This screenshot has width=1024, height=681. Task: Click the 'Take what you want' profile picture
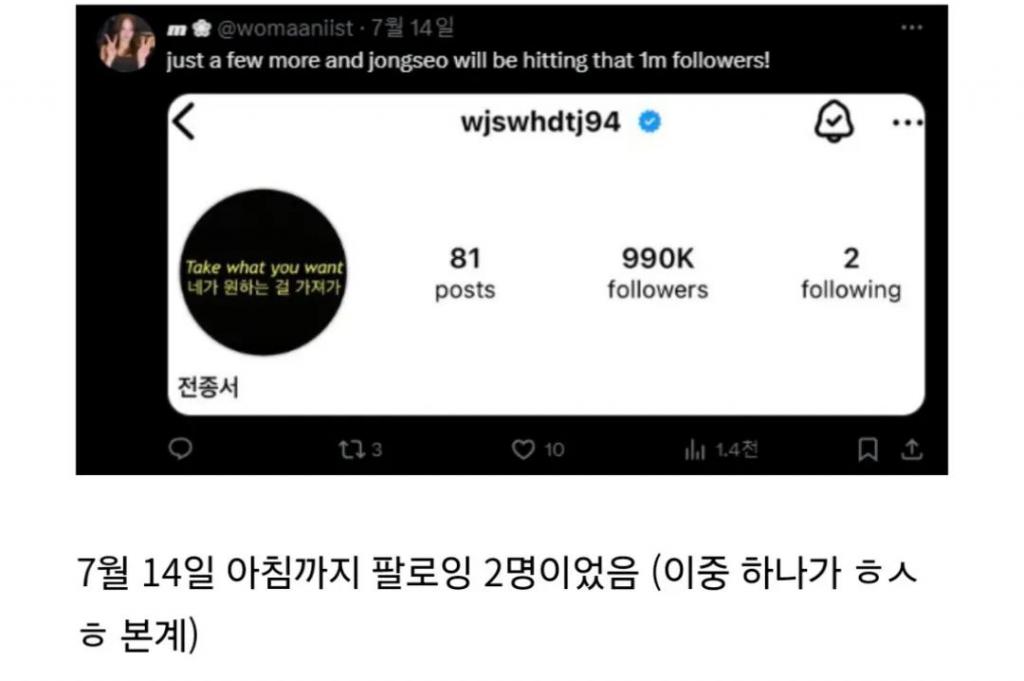pyautogui.click(x=264, y=272)
